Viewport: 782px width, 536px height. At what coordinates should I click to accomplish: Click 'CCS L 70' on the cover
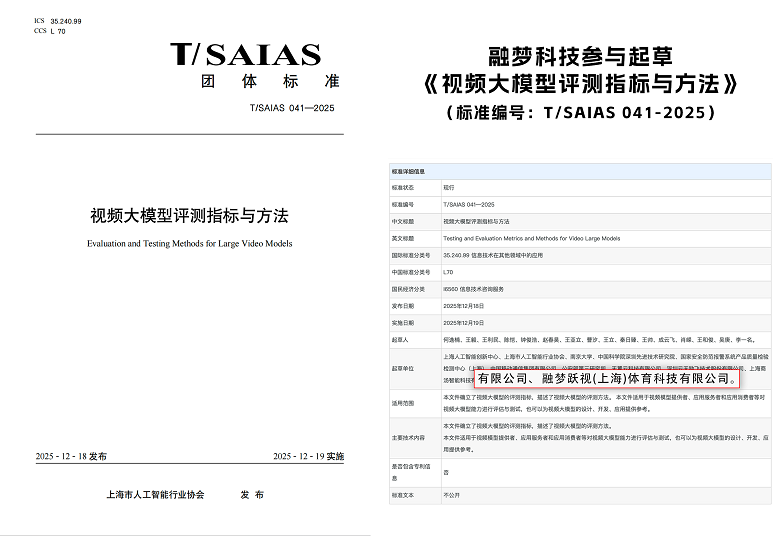(x=50, y=31)
